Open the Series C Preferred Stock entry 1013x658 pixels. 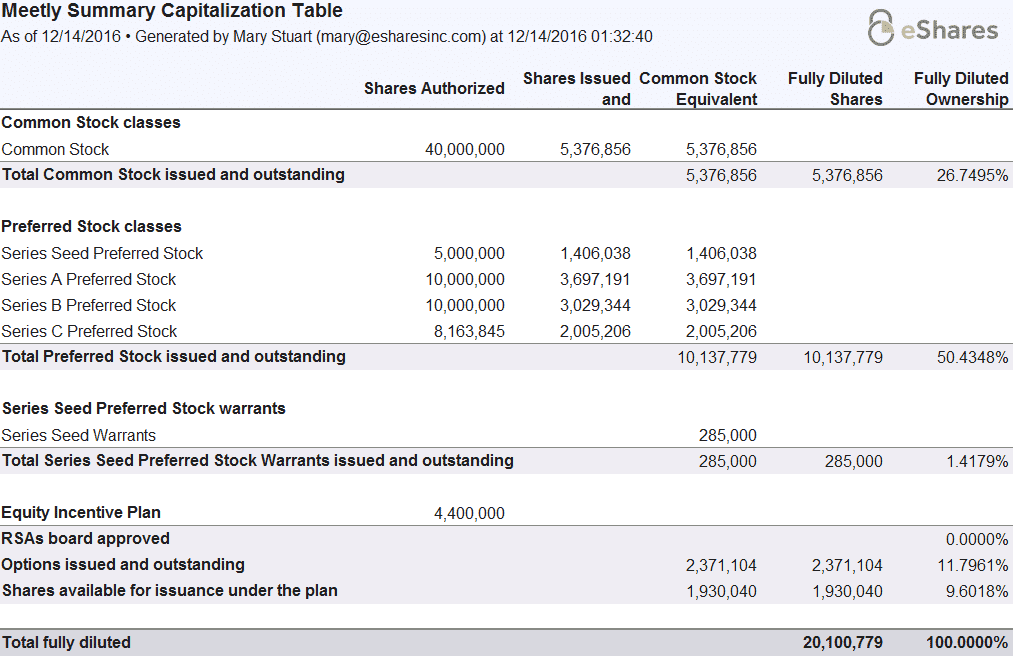tap(89, 331)
